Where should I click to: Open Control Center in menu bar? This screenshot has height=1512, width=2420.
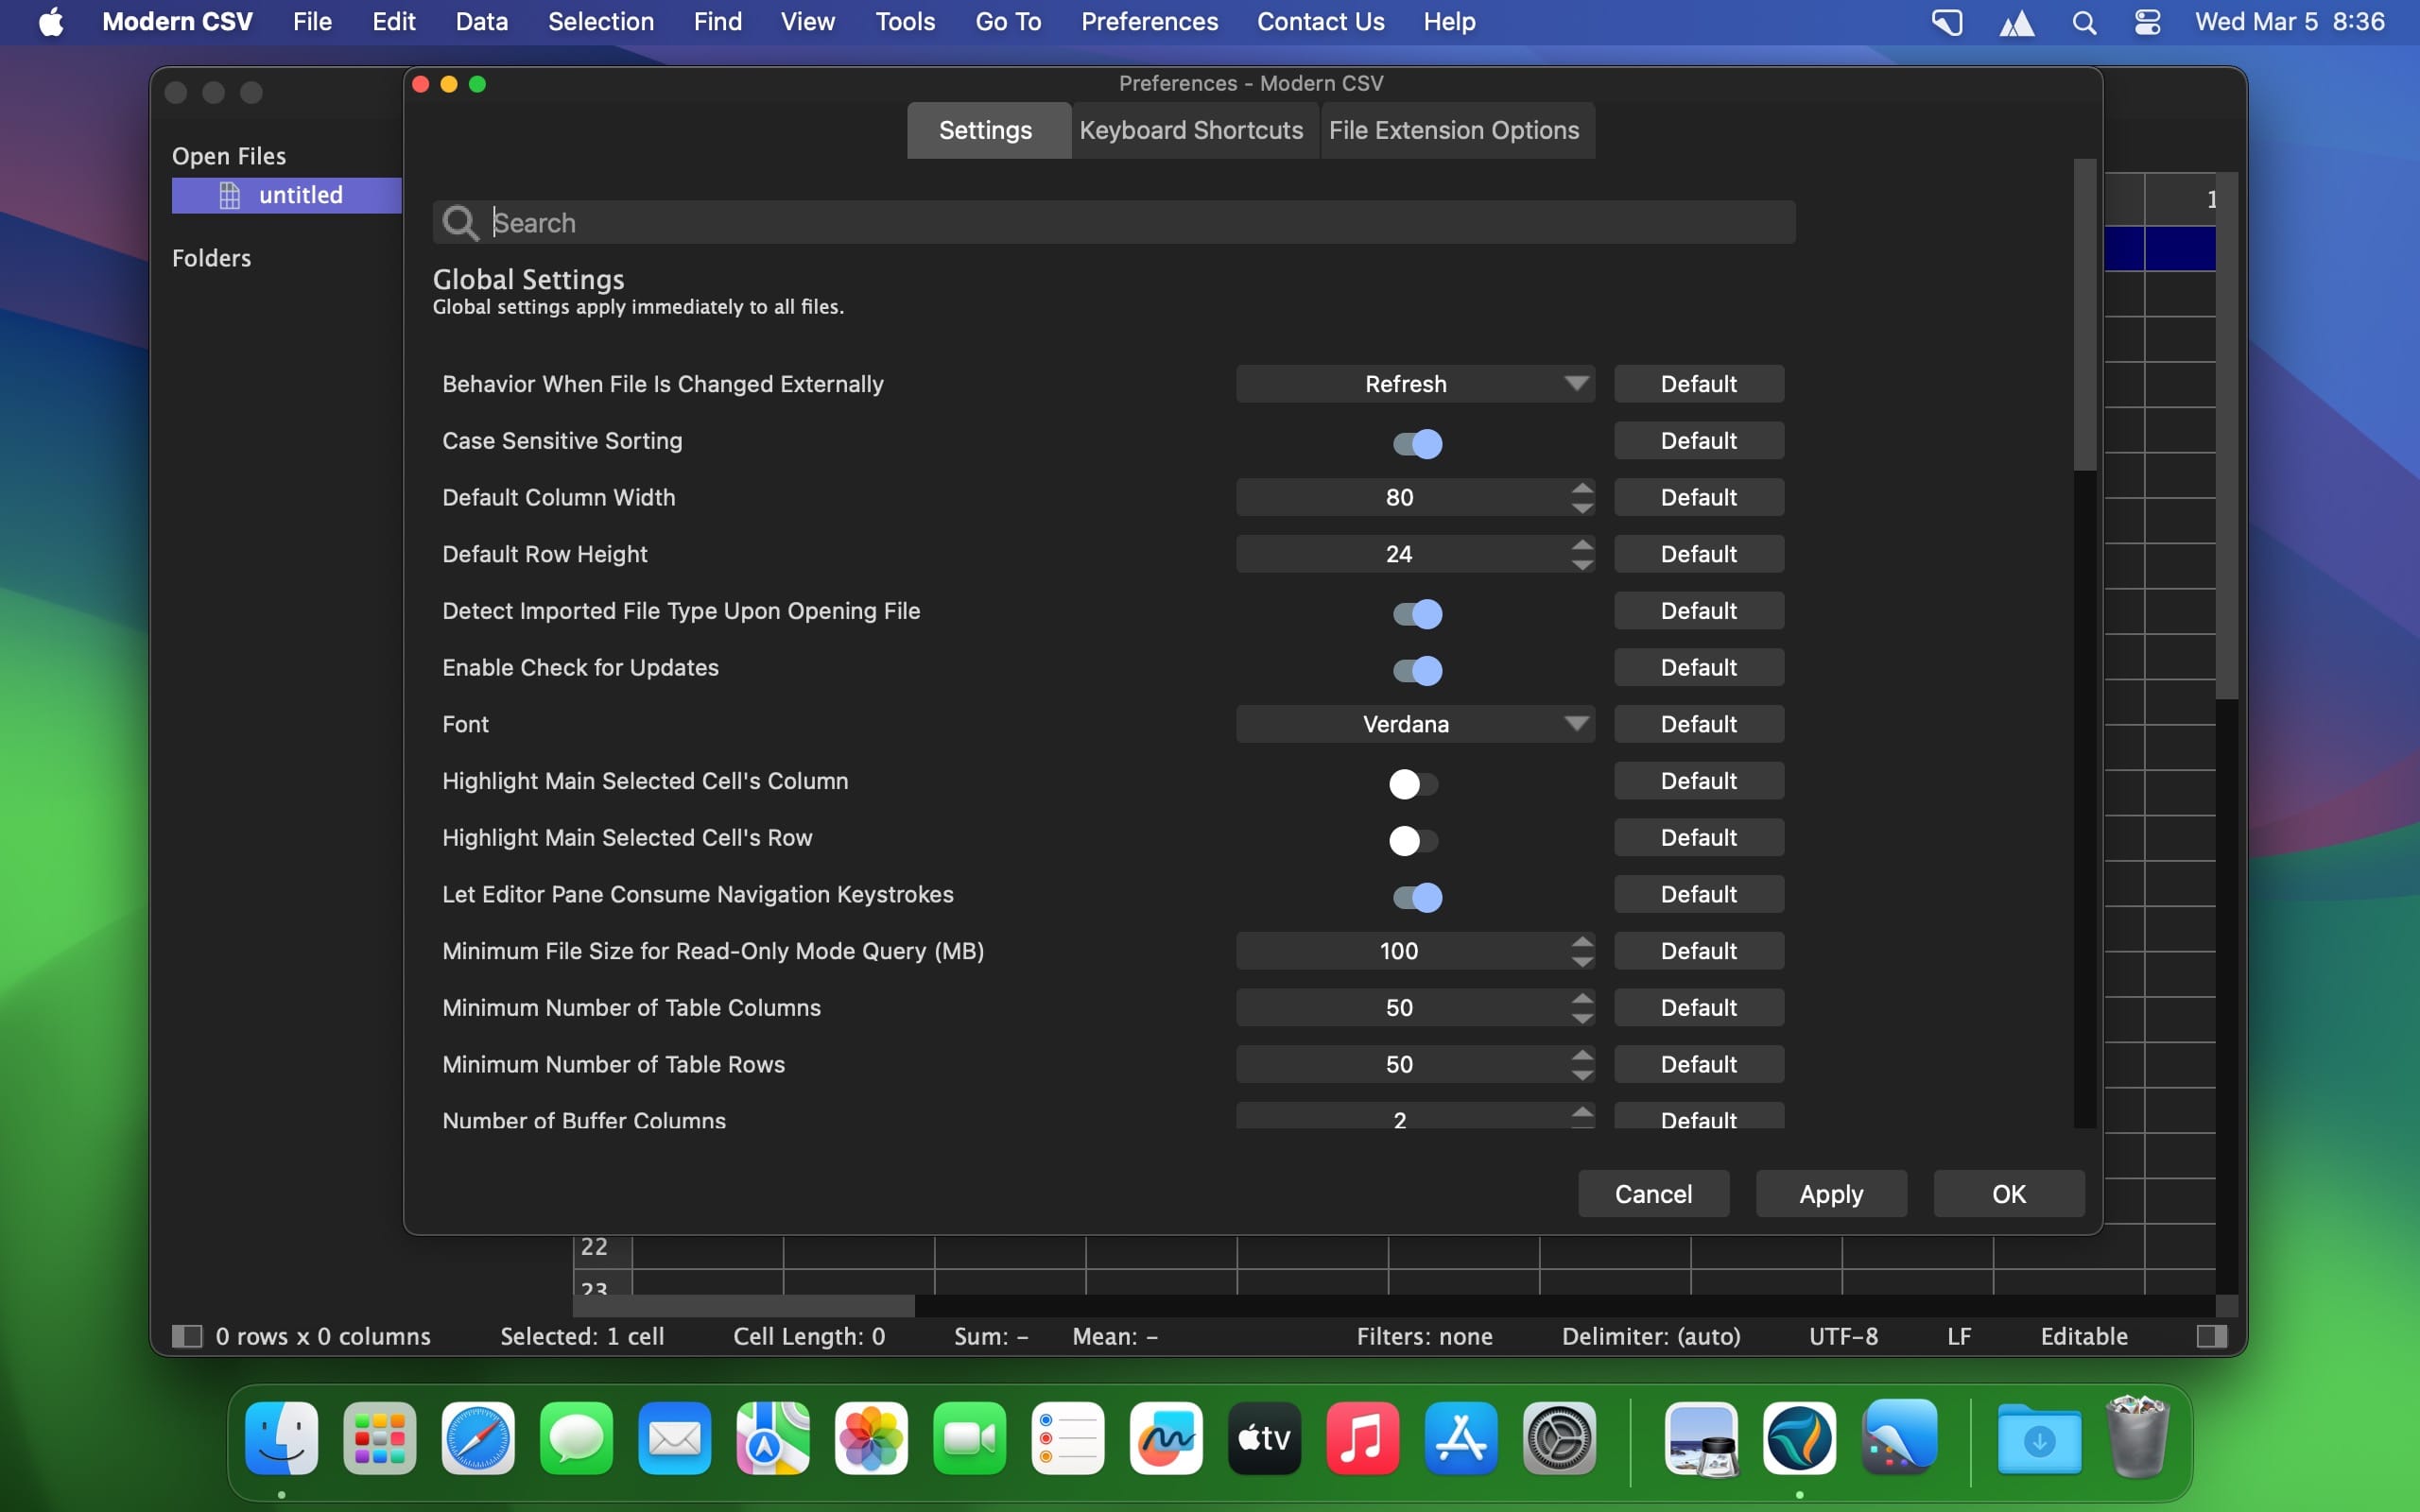[2147, 22]
